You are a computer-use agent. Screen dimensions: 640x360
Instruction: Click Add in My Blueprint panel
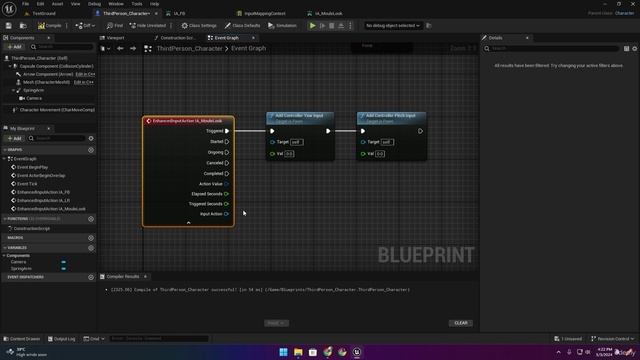[14, 138]
